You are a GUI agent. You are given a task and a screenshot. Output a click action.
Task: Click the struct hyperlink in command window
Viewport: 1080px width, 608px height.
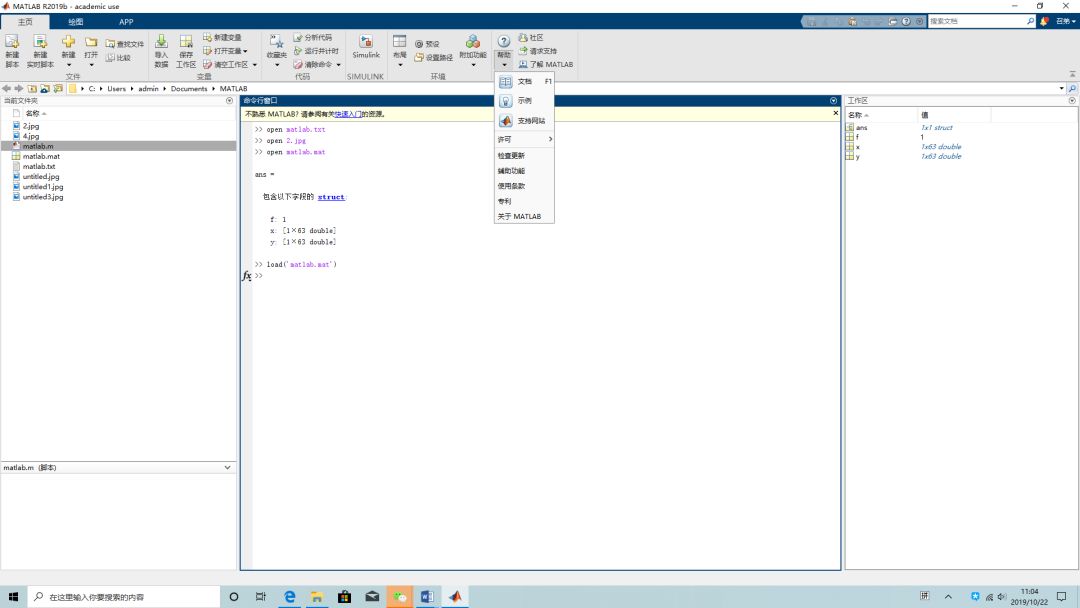[331, 197]
